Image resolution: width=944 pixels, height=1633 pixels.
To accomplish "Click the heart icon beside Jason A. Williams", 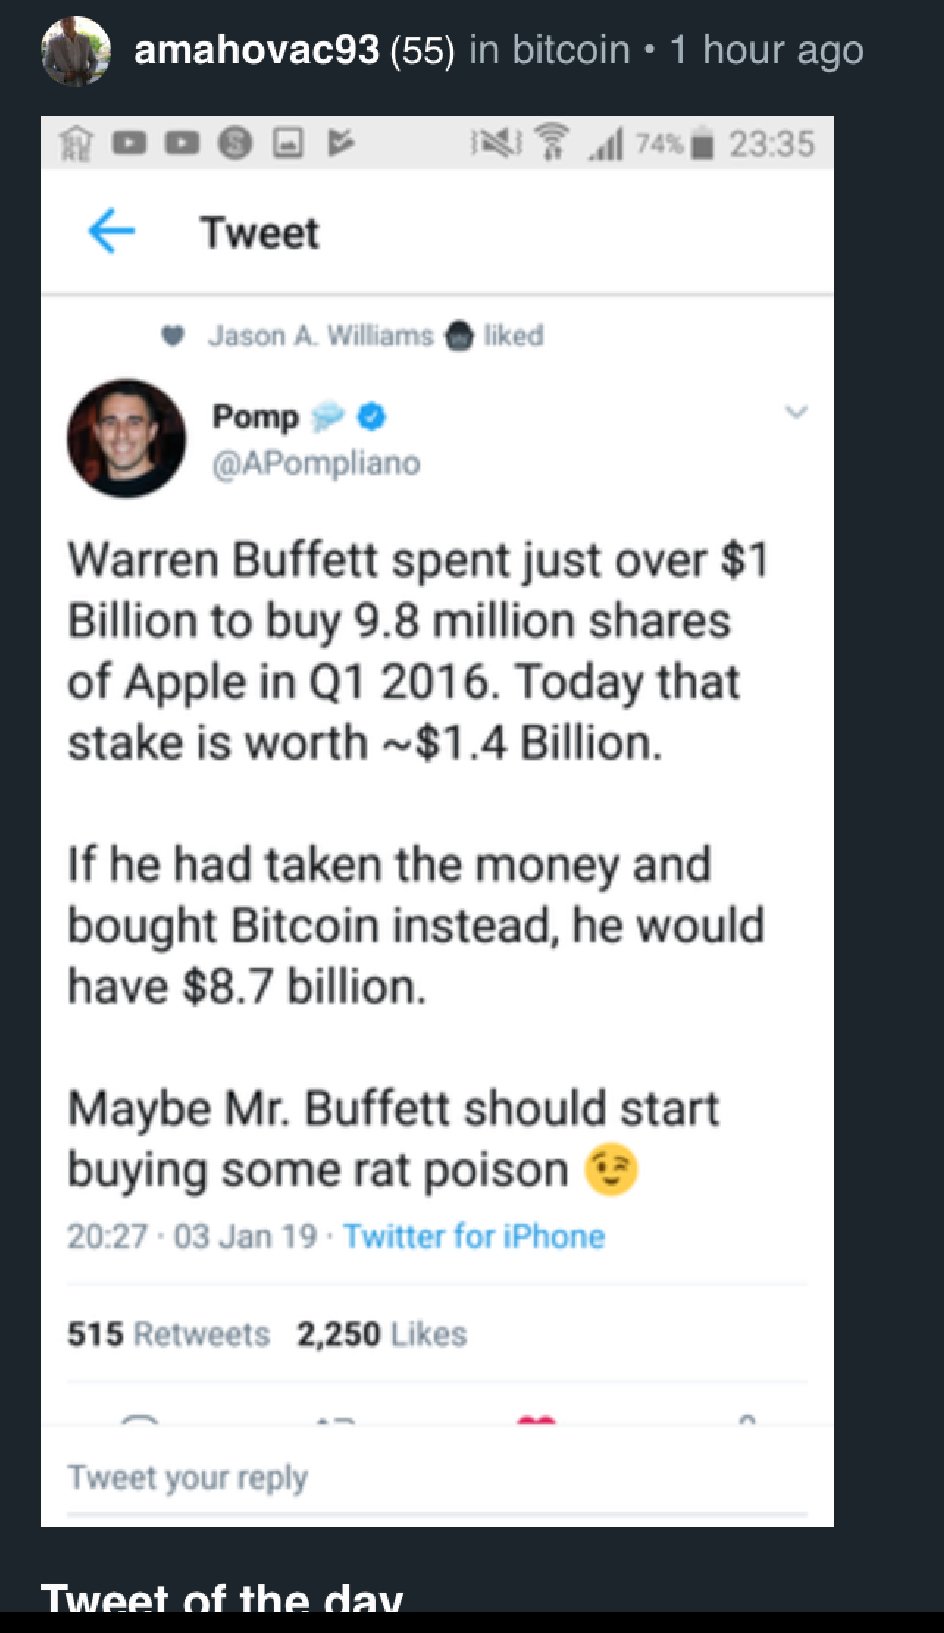I will pyautogui.click(x=174, y=336).
